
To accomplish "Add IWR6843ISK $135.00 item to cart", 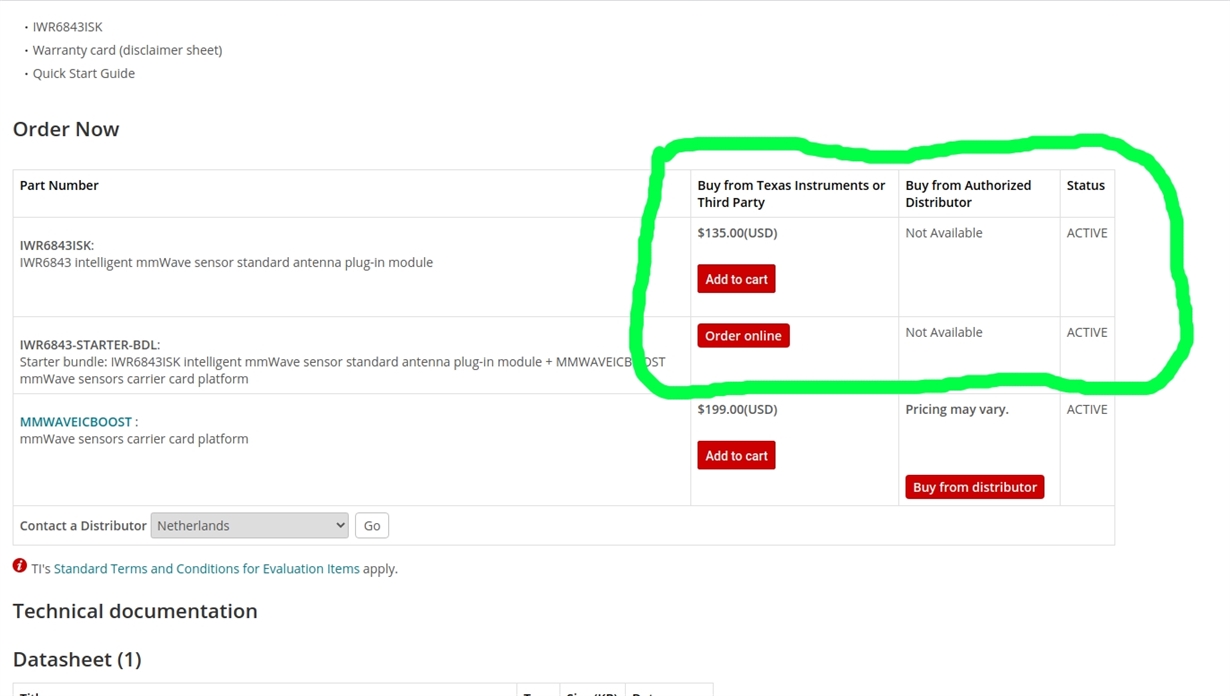I will pos(736,279).
